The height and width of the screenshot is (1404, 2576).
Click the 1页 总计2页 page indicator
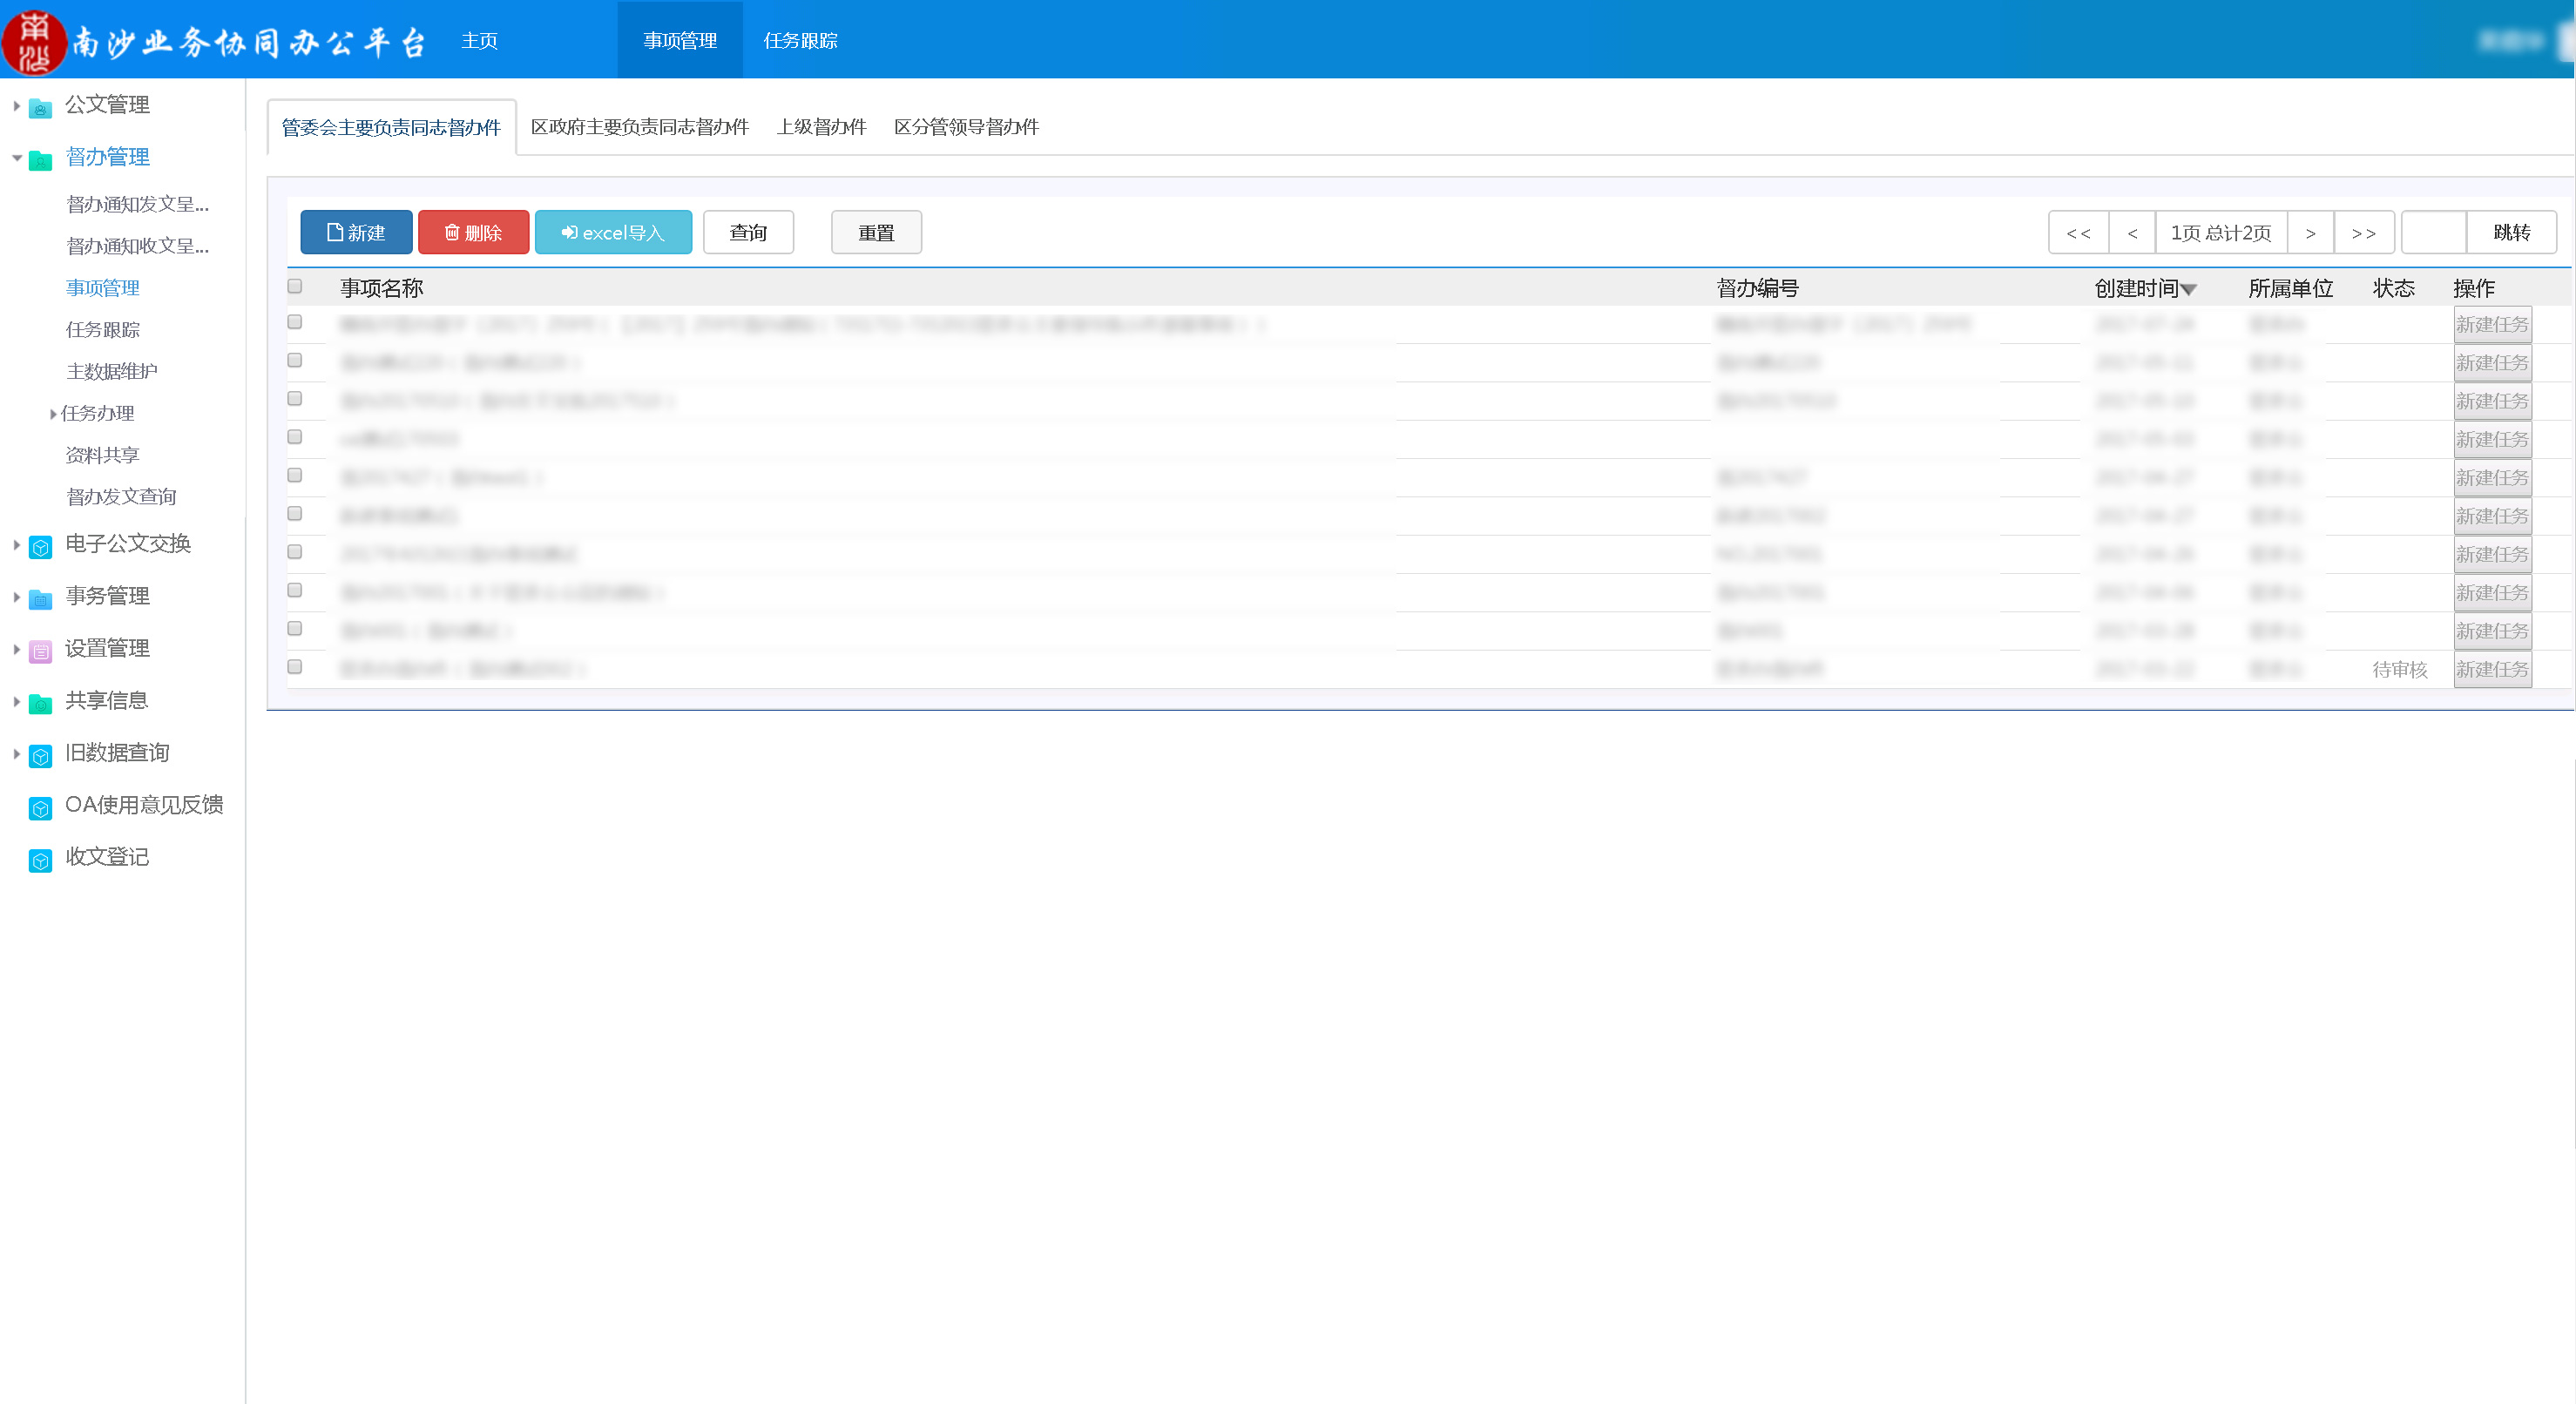pyautogui.click(x=2221, y=232)
